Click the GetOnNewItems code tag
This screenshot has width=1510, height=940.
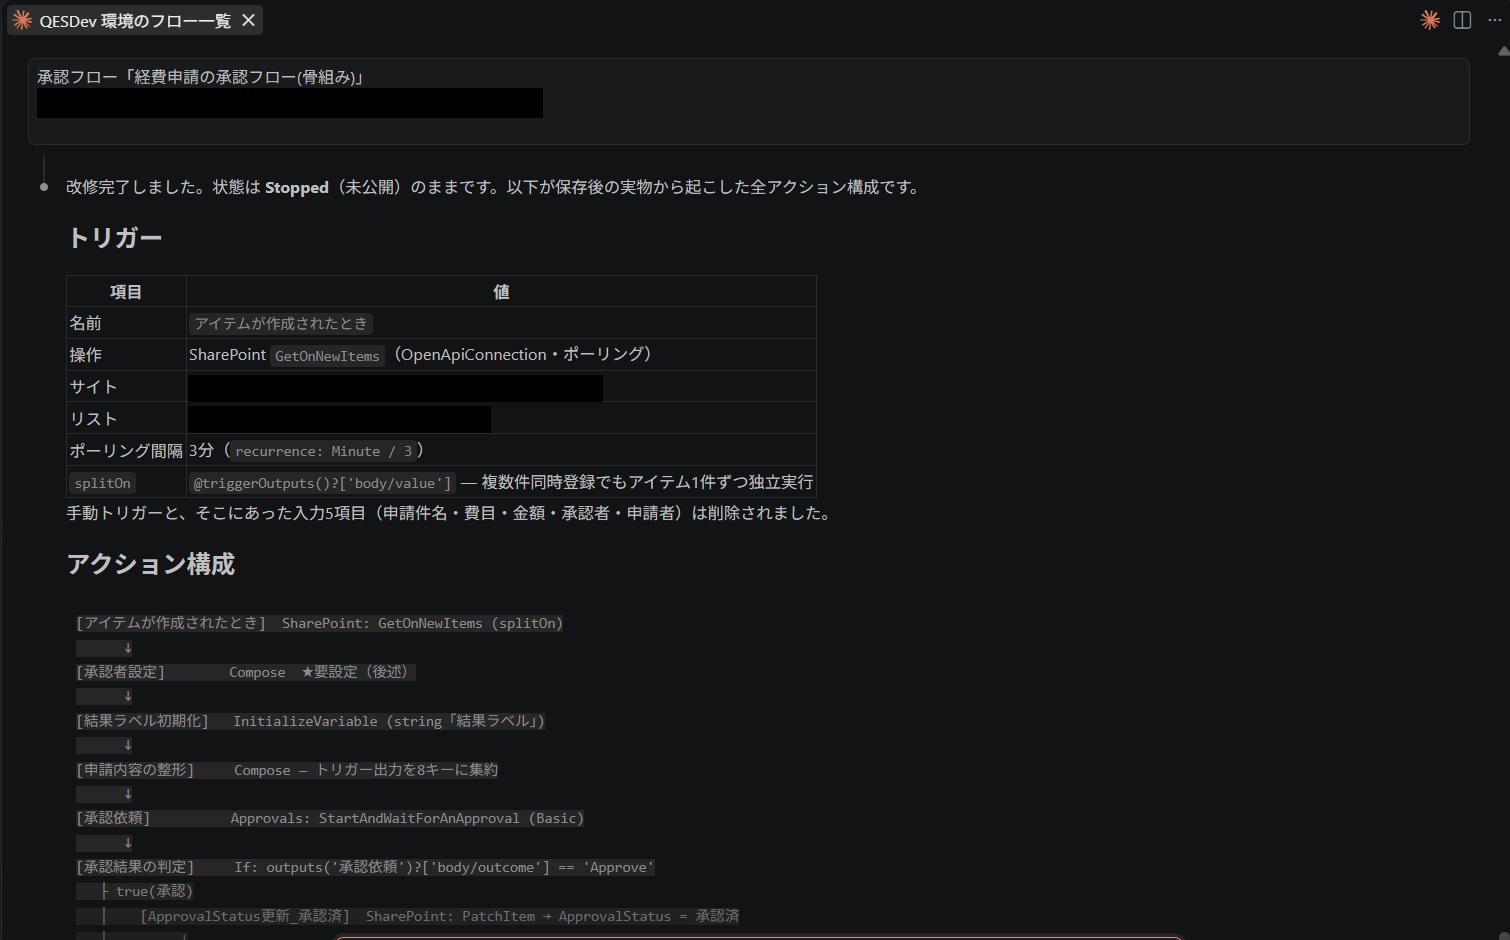pos(327,356)
